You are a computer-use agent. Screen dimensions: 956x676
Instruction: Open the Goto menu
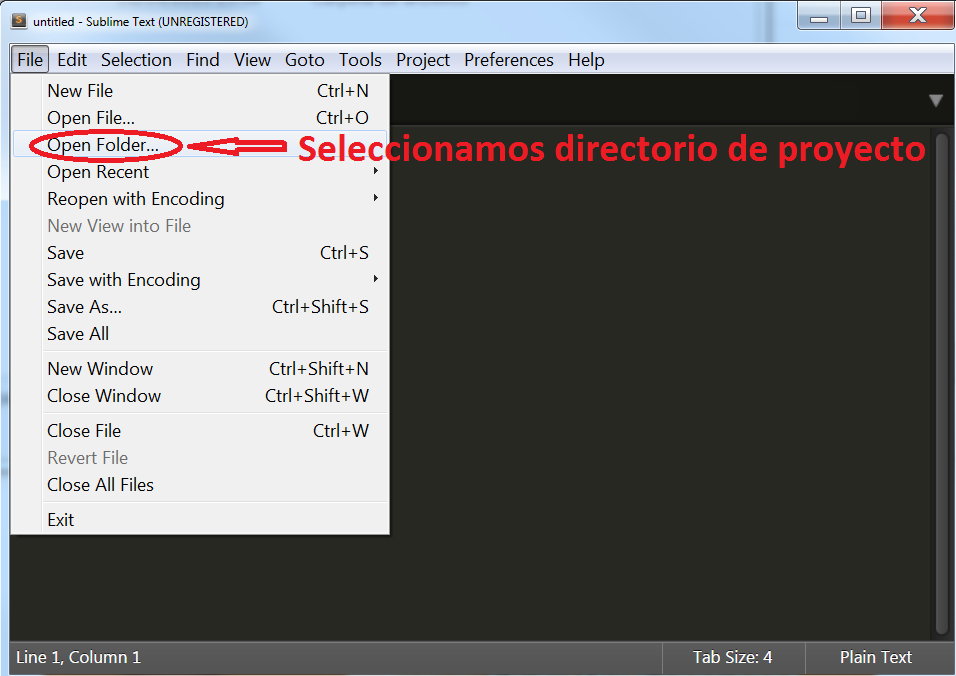click(x=305, y=60)
